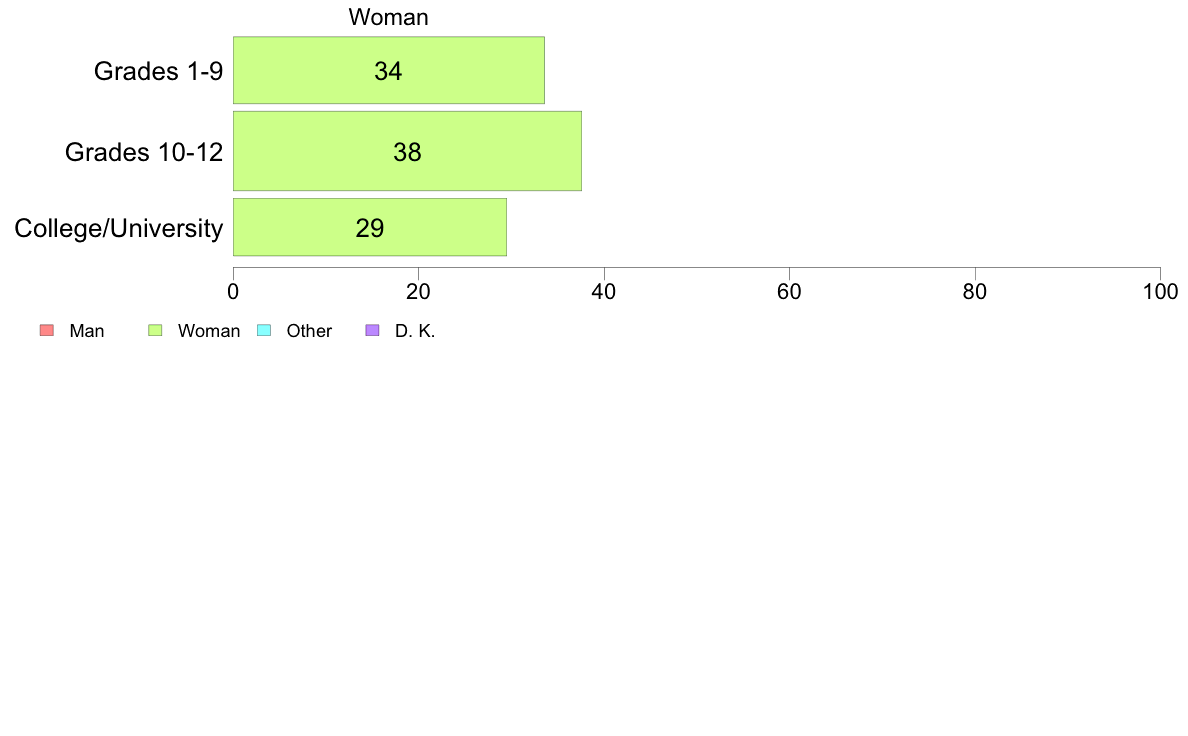The image size is (1188, 736).
Task: Select the Grades 1-9 bar
Action: tap(389, 70)
